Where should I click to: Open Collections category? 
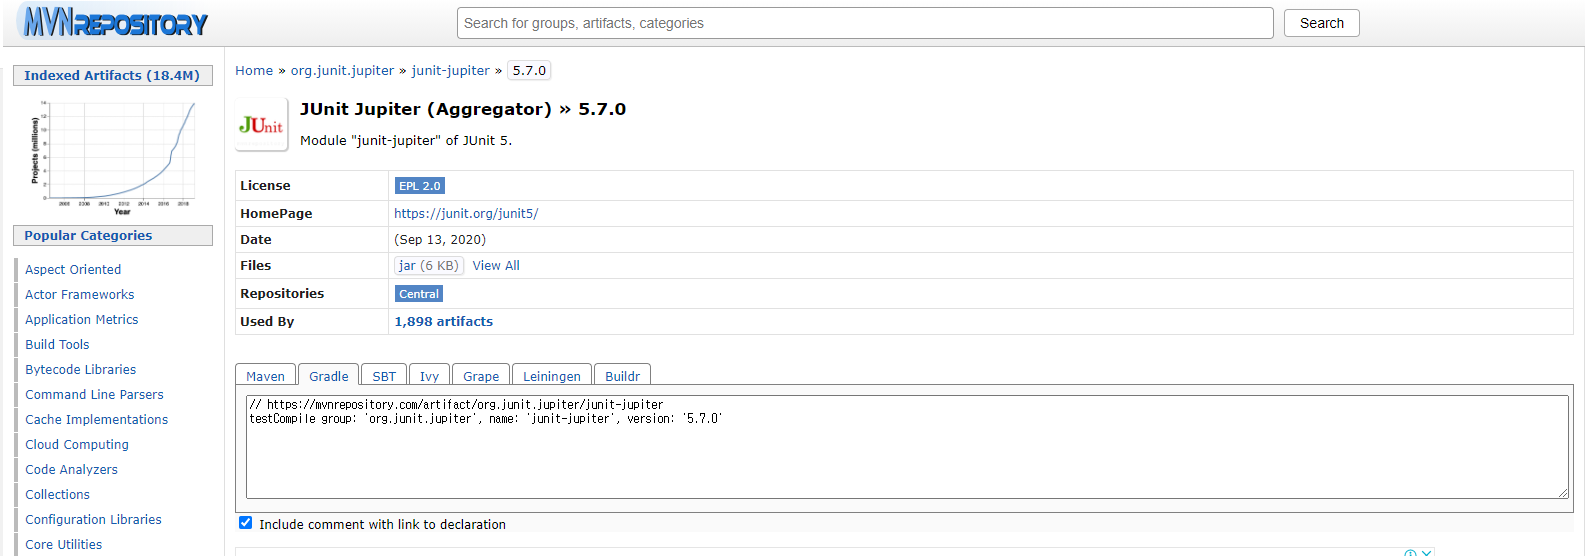click(x=57, y=495)
